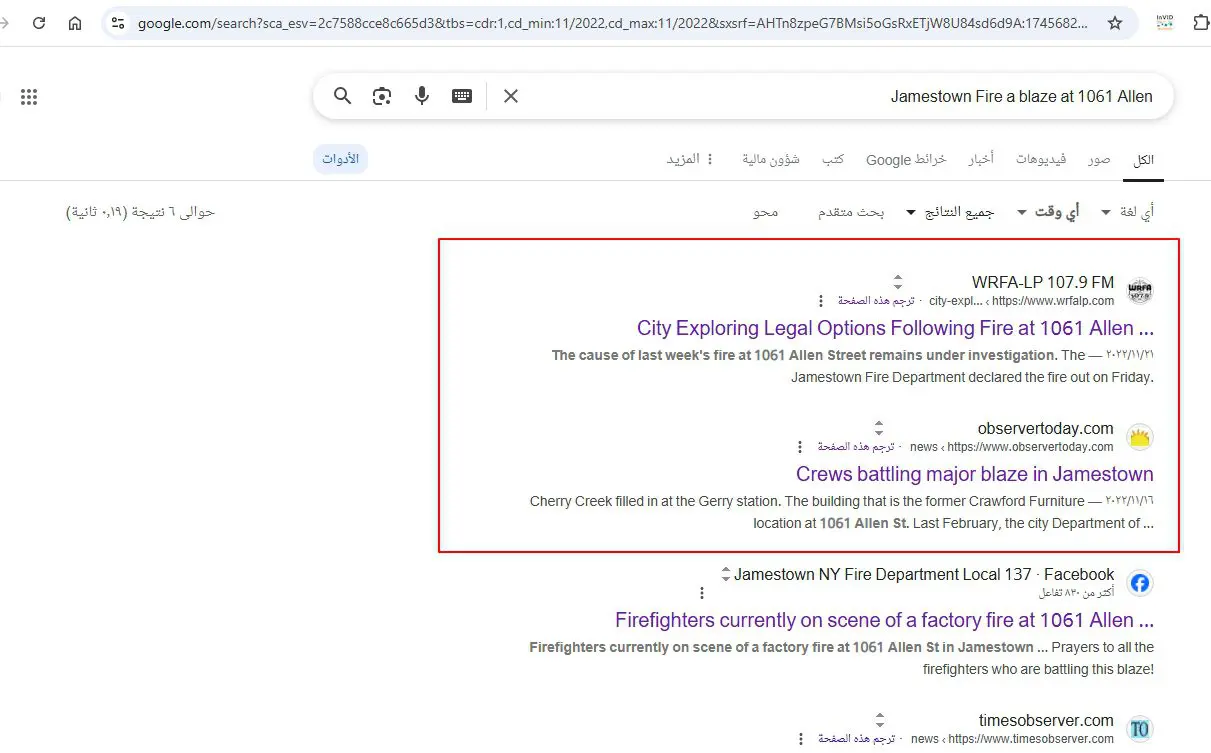Viewport: 1211px width, 753px height.
Task: Click the https://www.wrfalp.com URL text
Action: [x=1053, y=301]
